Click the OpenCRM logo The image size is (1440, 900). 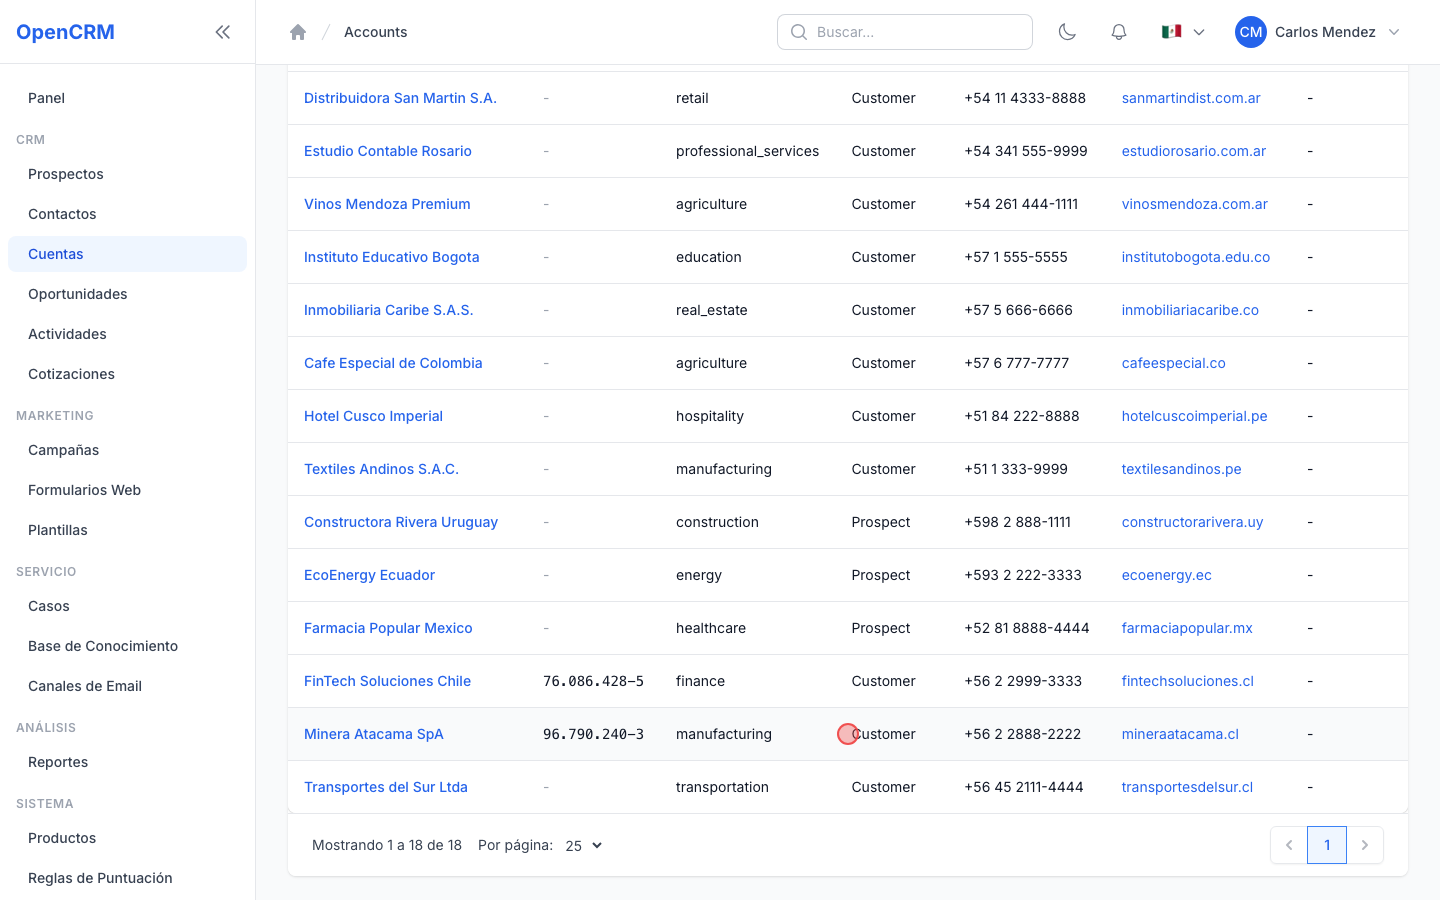(65, 32)
